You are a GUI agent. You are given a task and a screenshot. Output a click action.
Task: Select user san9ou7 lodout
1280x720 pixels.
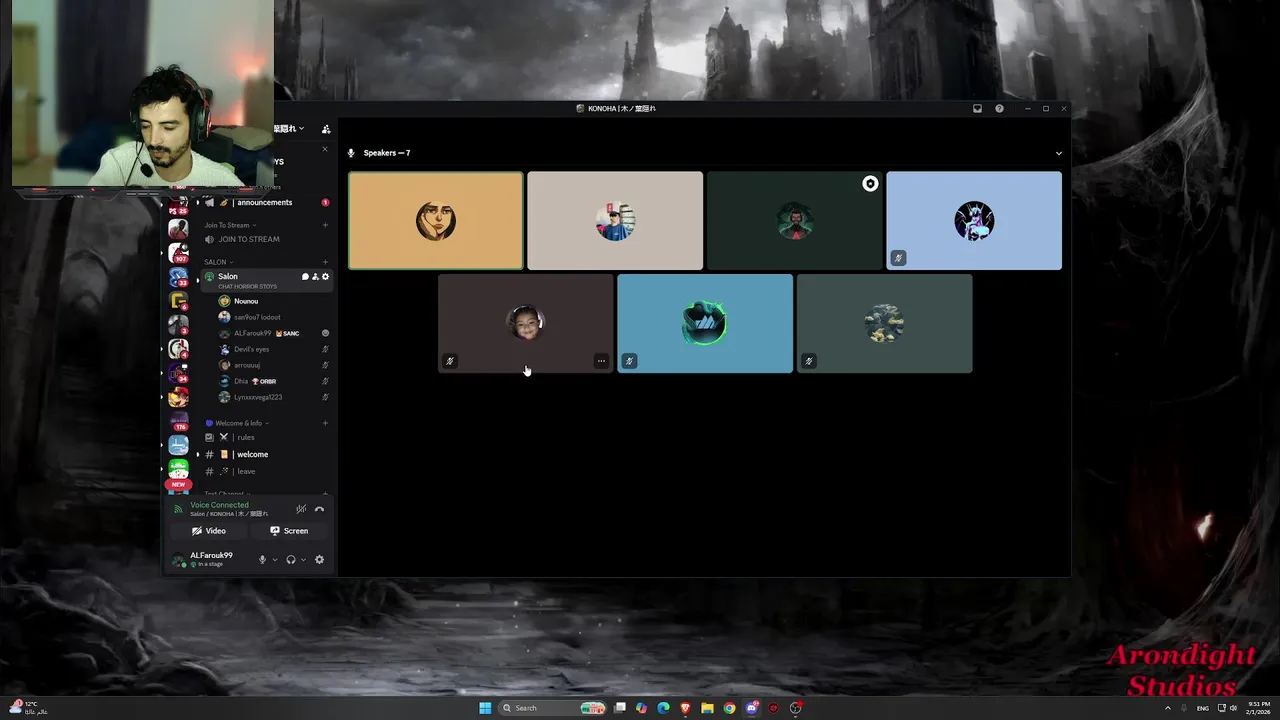[257, 317]
